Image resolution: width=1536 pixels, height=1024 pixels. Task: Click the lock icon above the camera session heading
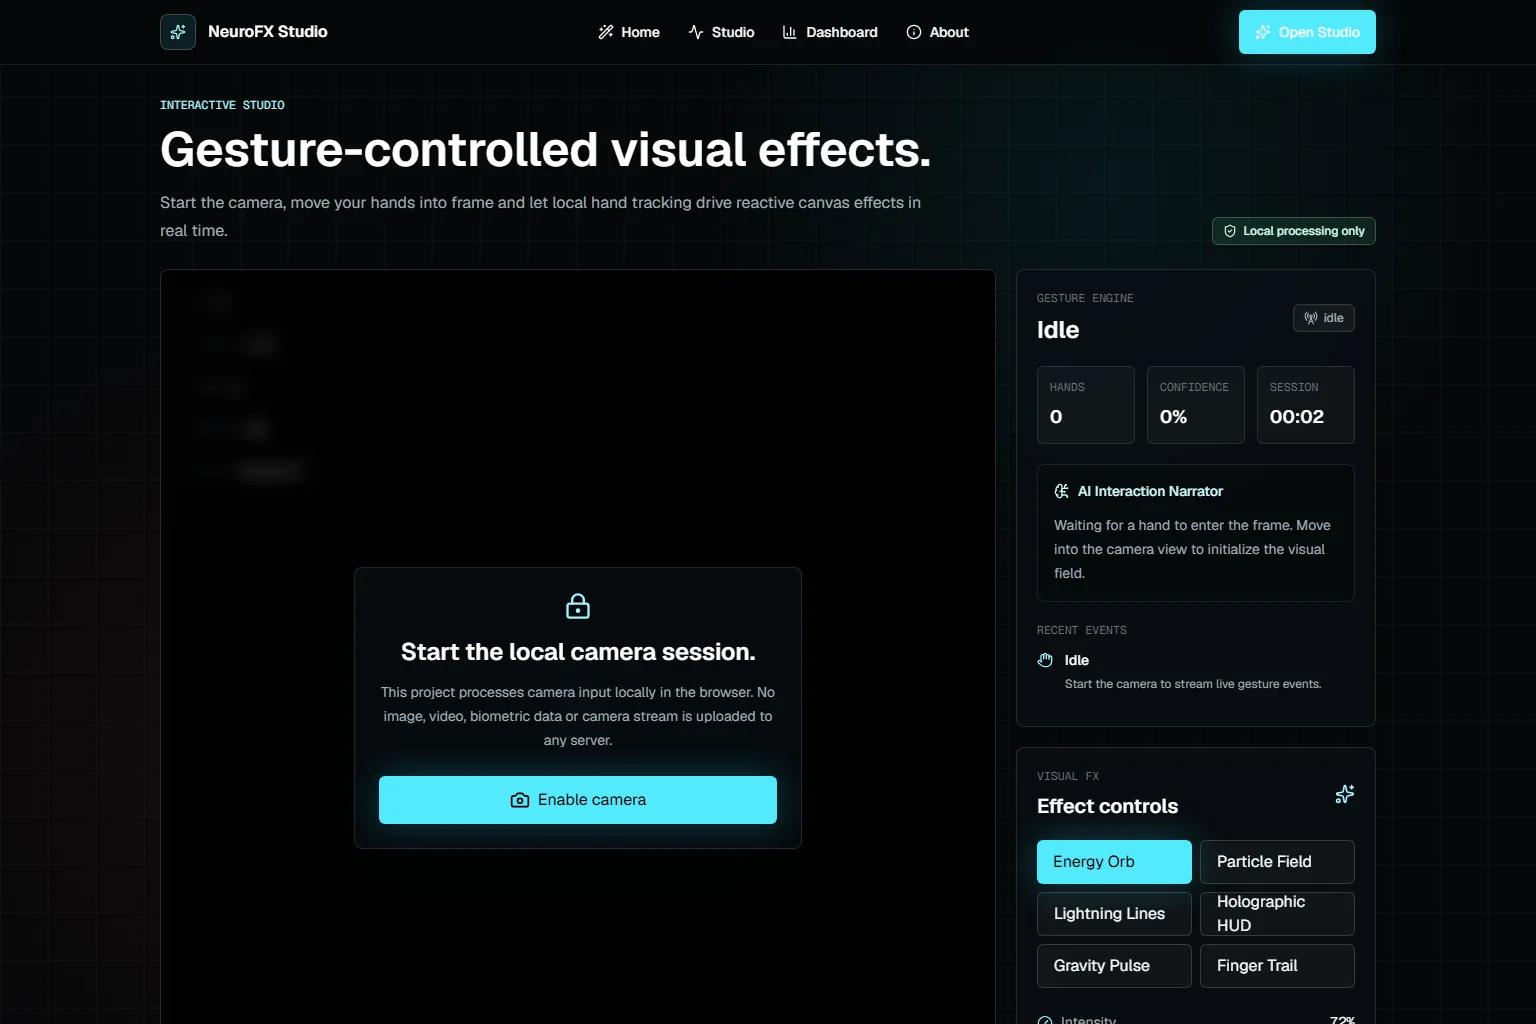pyautogui.click(x=578, y=606)
